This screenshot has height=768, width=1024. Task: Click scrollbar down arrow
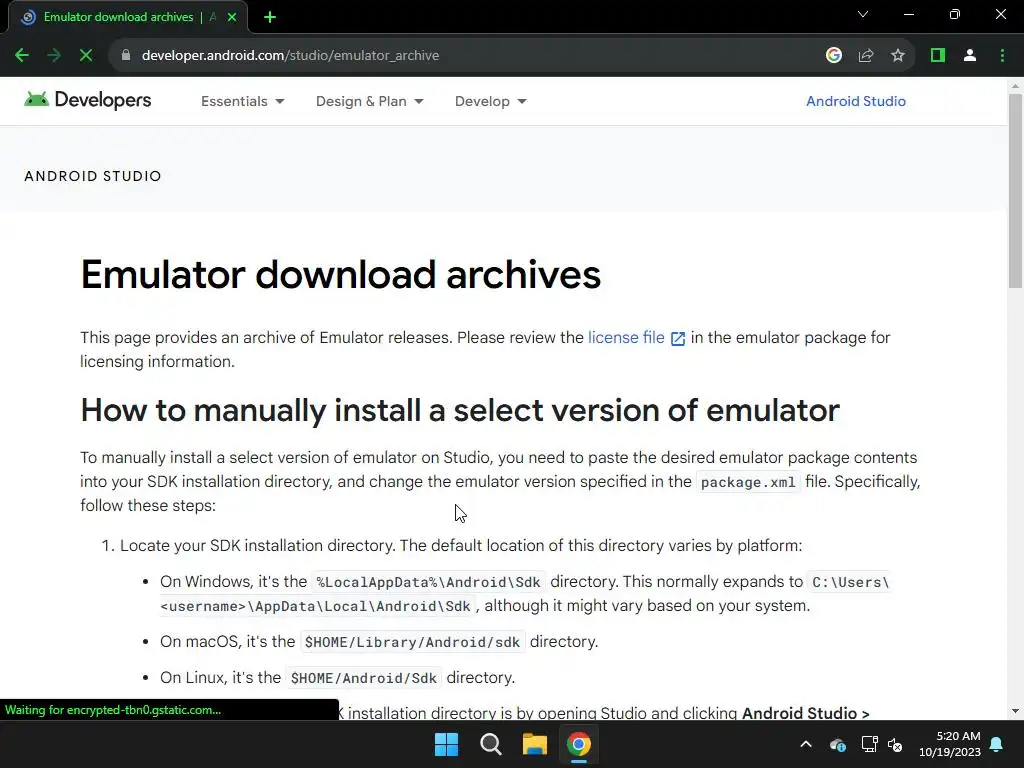pos(1015,711)
